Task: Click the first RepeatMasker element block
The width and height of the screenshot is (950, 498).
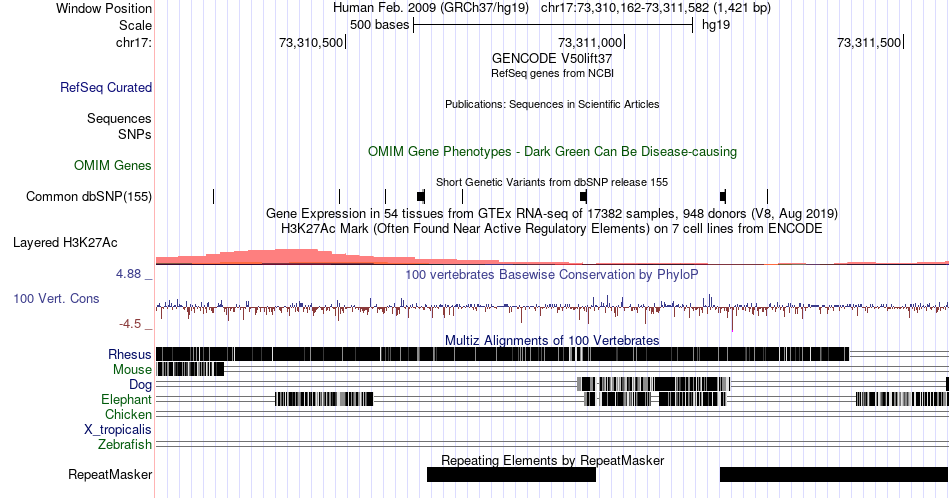Action: (511, 474)
